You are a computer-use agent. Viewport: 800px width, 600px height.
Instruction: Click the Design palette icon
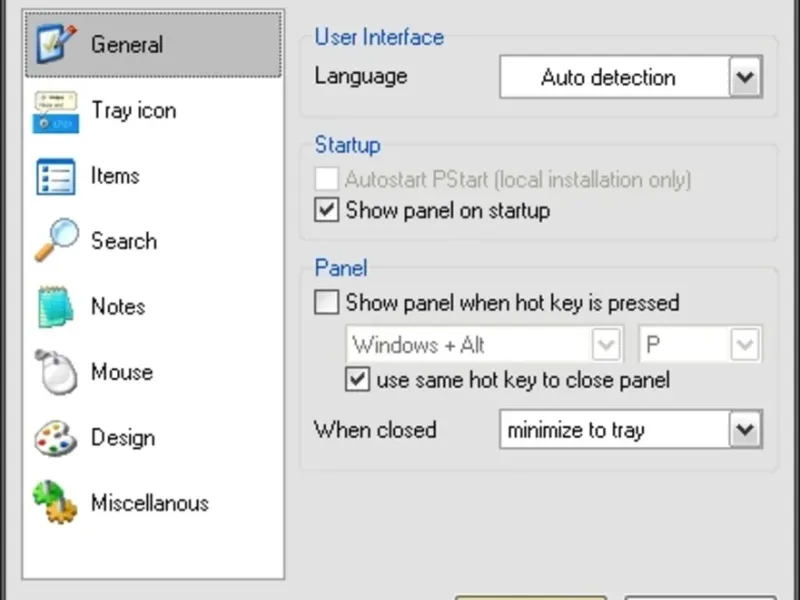pyautogui.click(x=57, y=438)
